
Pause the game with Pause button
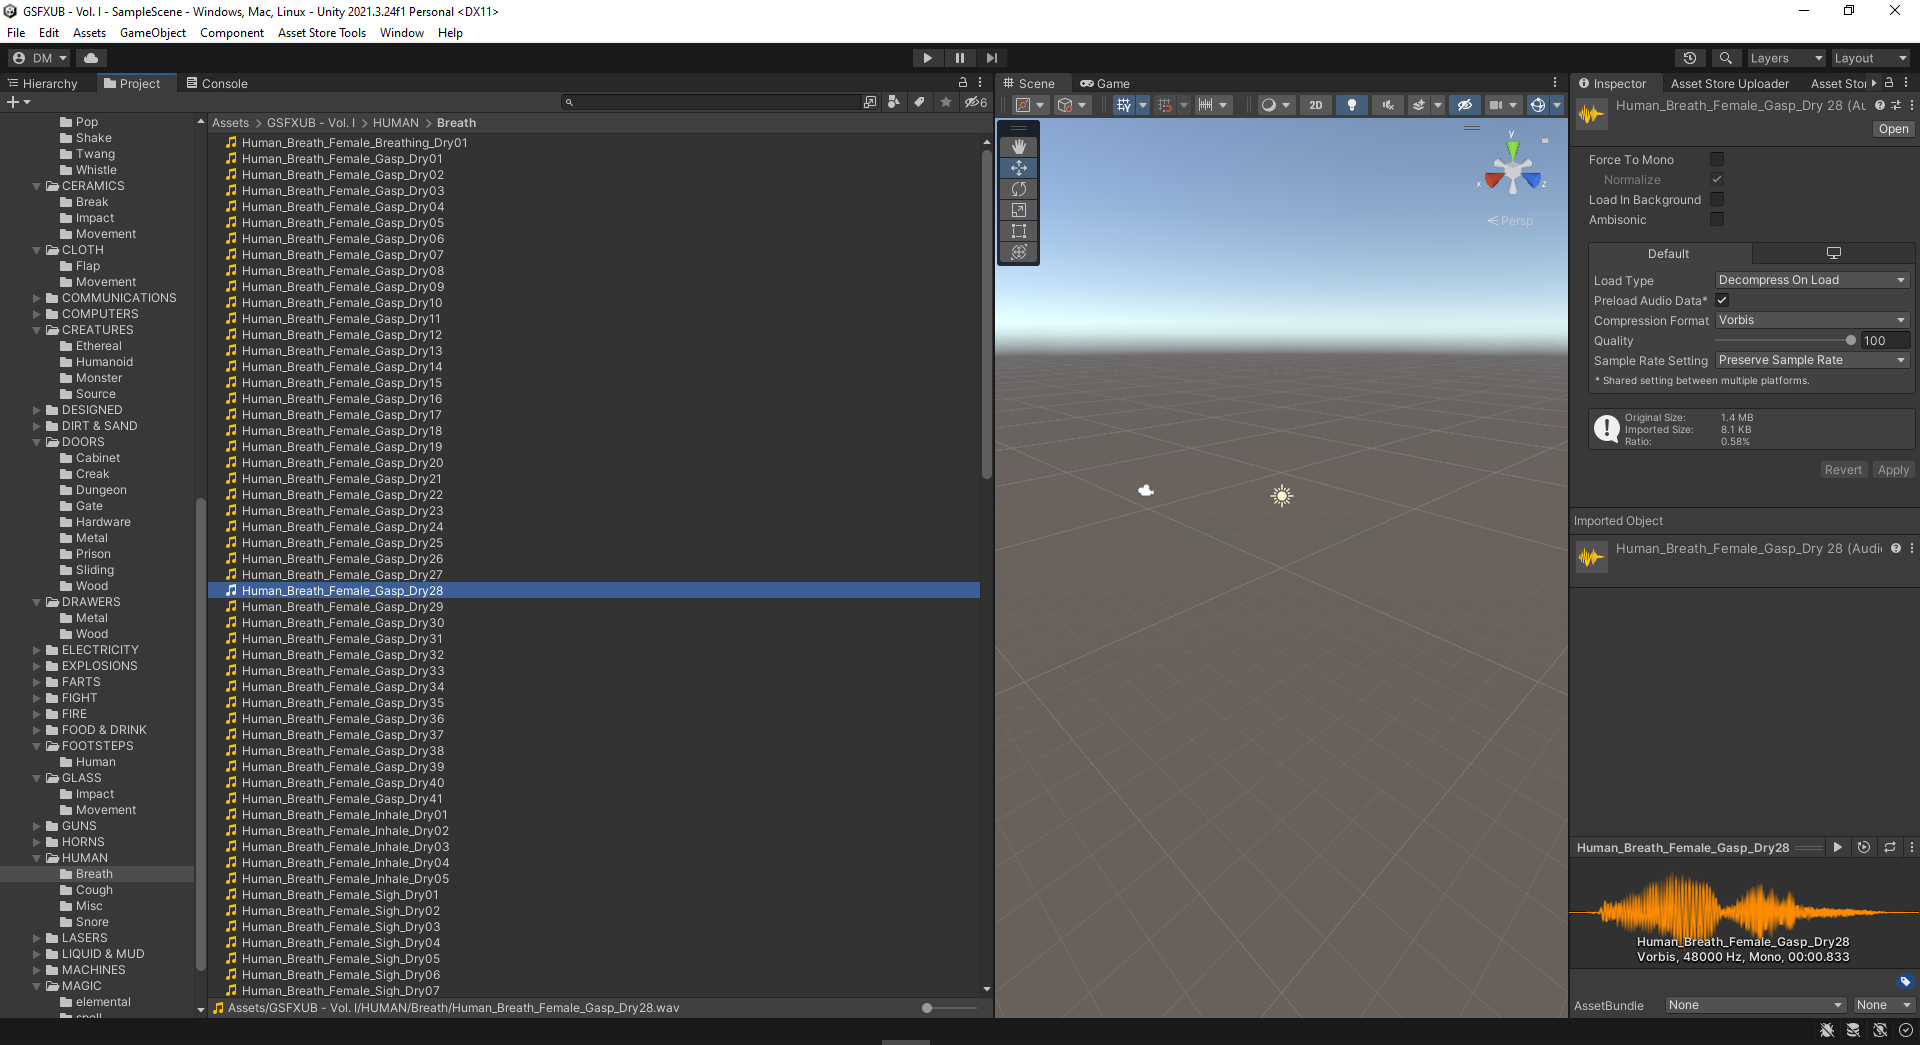(x=960, y=58)
